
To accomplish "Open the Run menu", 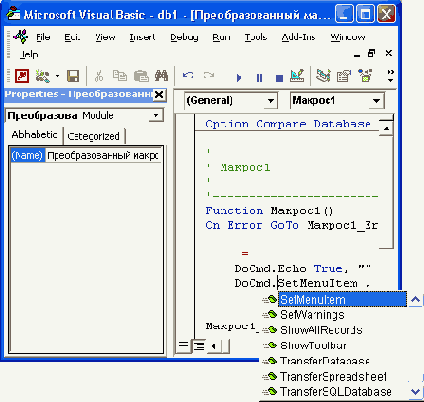I will [221, 37].
